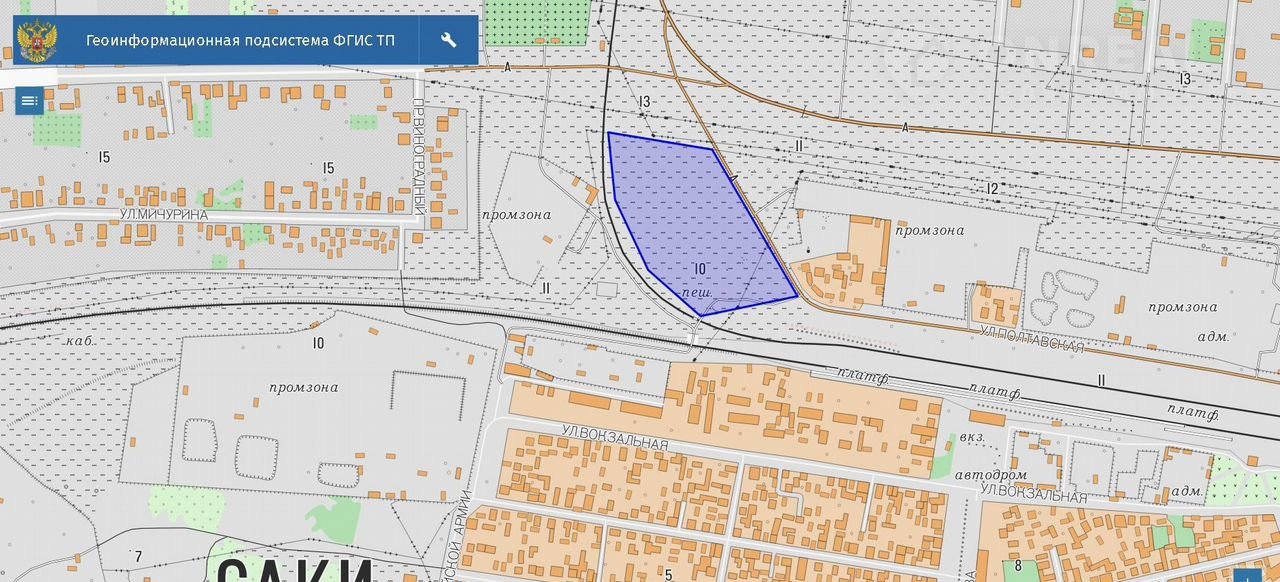
Task: Click the 'Геоинформационная подсистема ФГИС ТП' title
Action: tap(240, 41)
